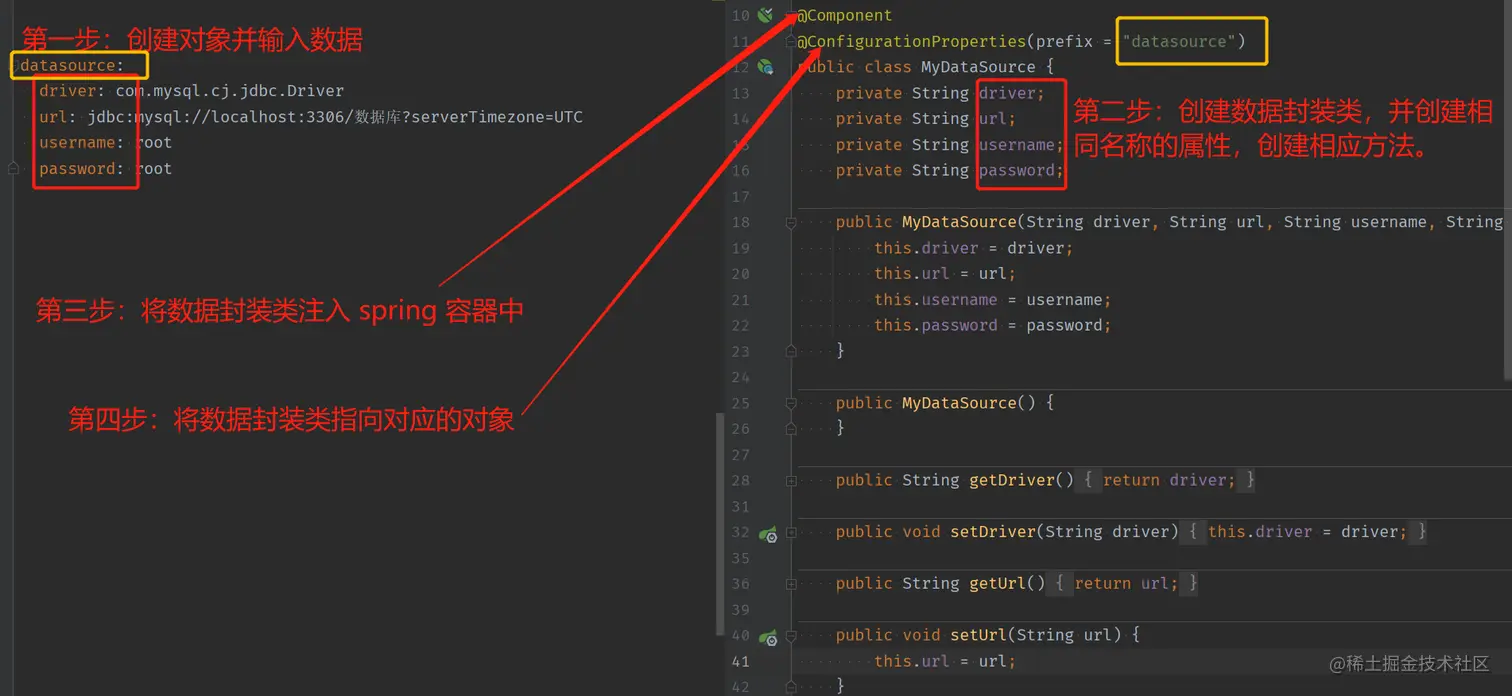Click the setUrl method name on line 40
Viewport: 1512px width, 696px height.
[978, 635]
